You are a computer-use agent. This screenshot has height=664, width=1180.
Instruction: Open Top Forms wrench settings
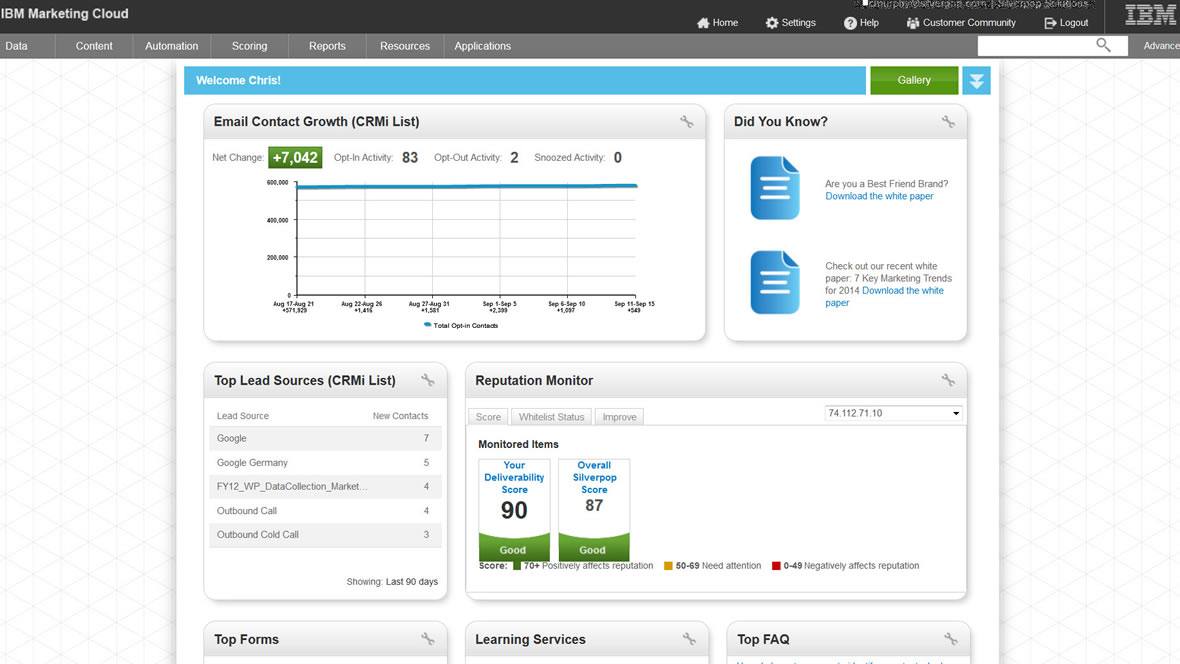pyautogui.click(x=427, y=639)
